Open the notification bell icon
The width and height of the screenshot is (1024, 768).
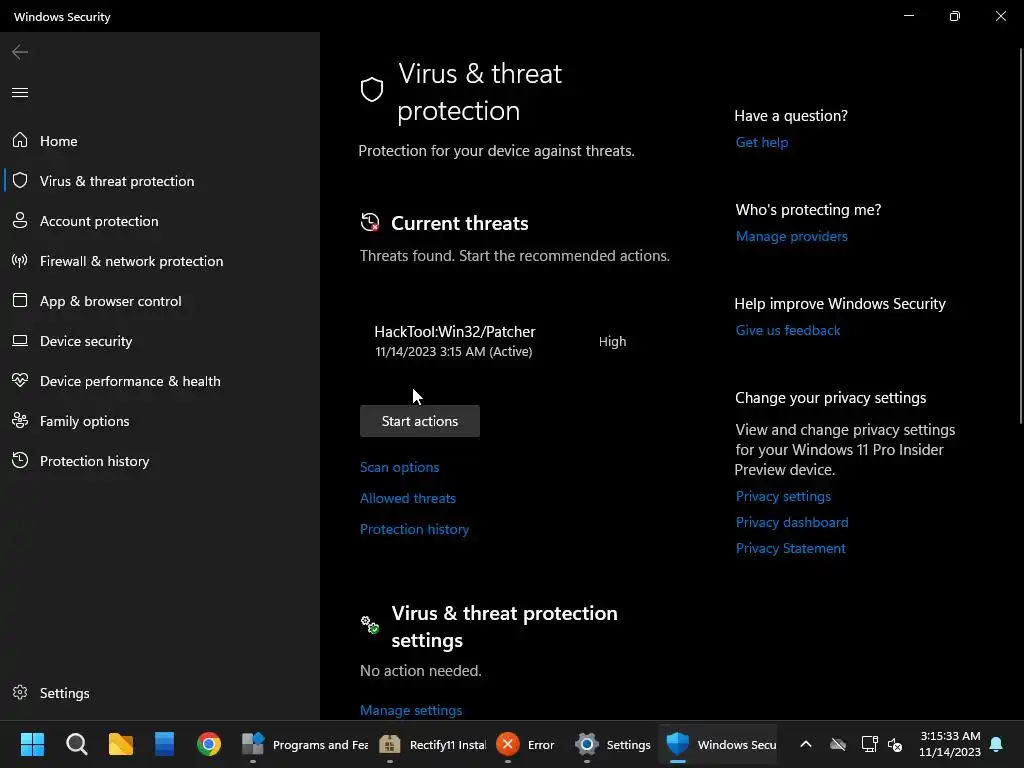(997, 744)
